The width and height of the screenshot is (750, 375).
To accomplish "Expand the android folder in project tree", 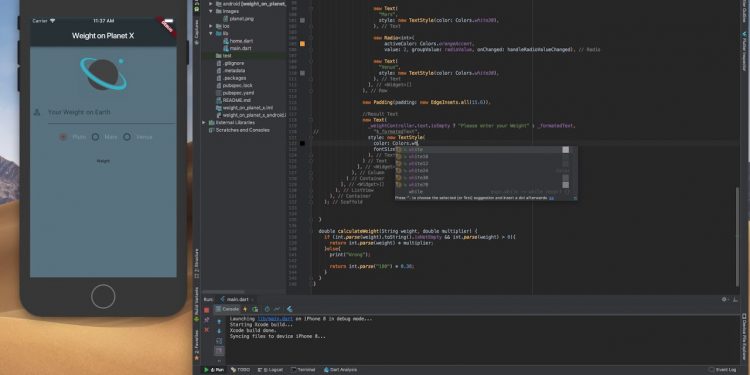I will (x=211, y=4).
